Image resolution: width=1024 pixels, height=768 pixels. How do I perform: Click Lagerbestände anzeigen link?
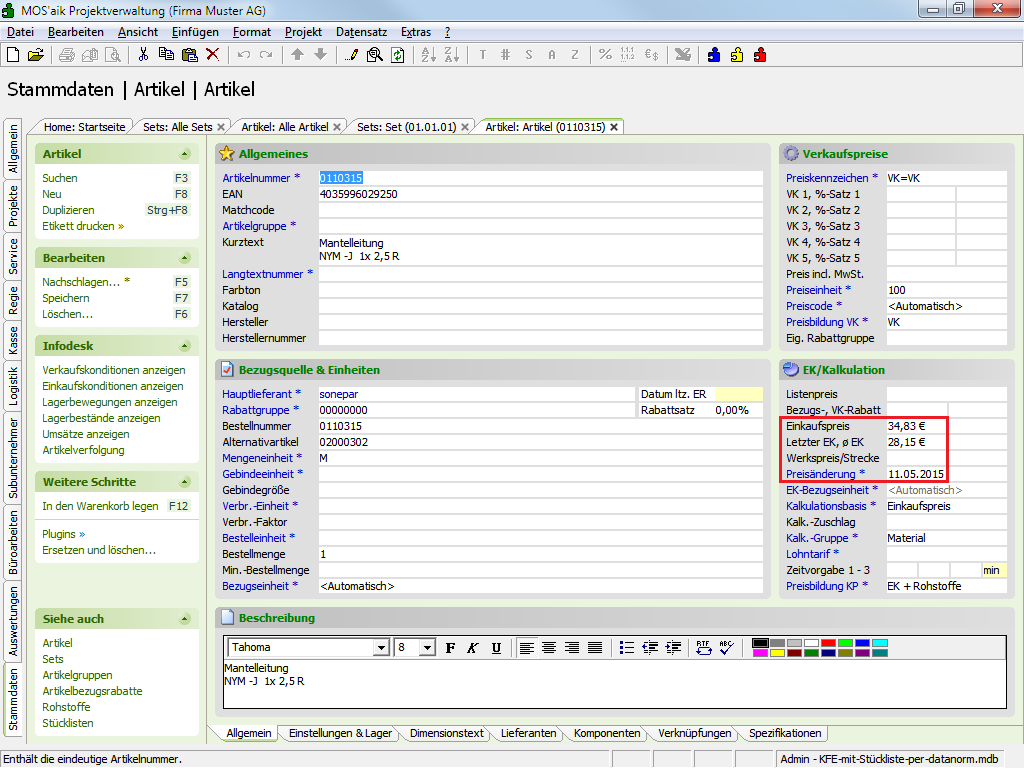tap(101, 418)
